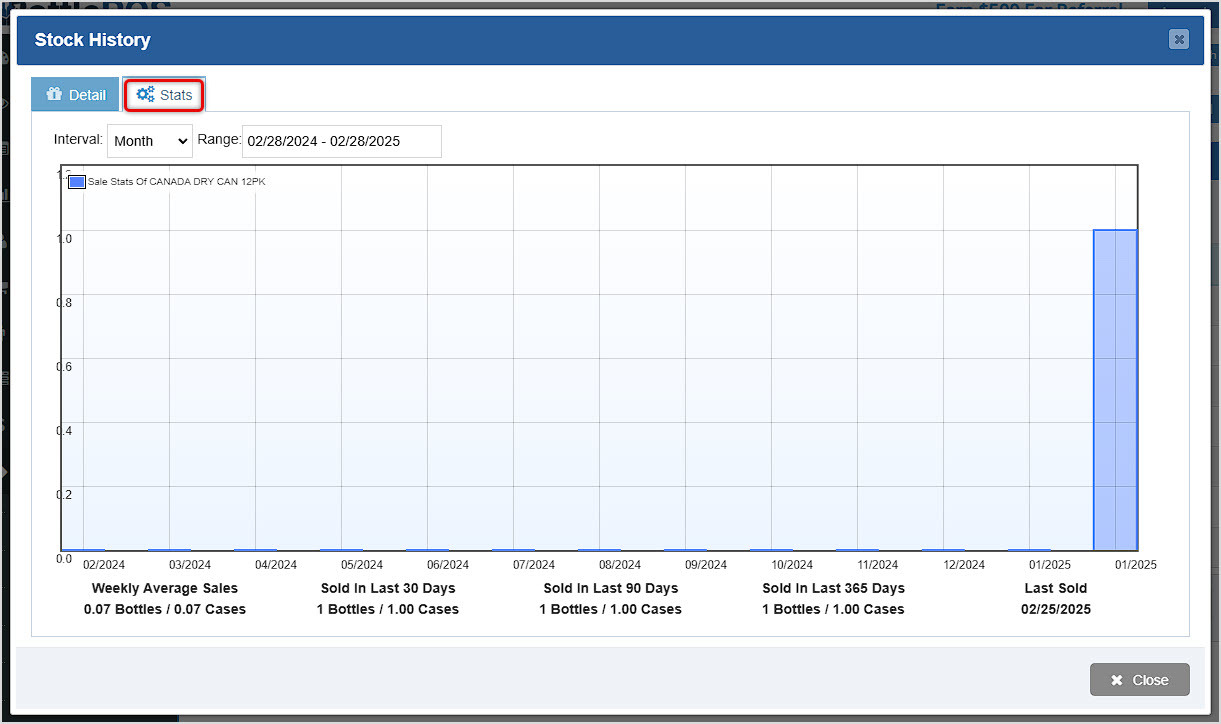The image size is (1221, 724).
Task: Select the 01/2025 sales bar in the chart
Action: 1113,390
